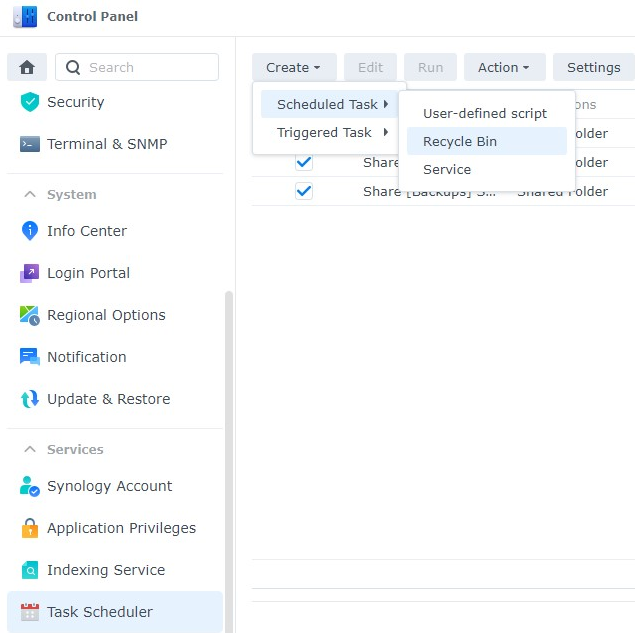
Task: Click the Notification icon
Action: [30, 357]
